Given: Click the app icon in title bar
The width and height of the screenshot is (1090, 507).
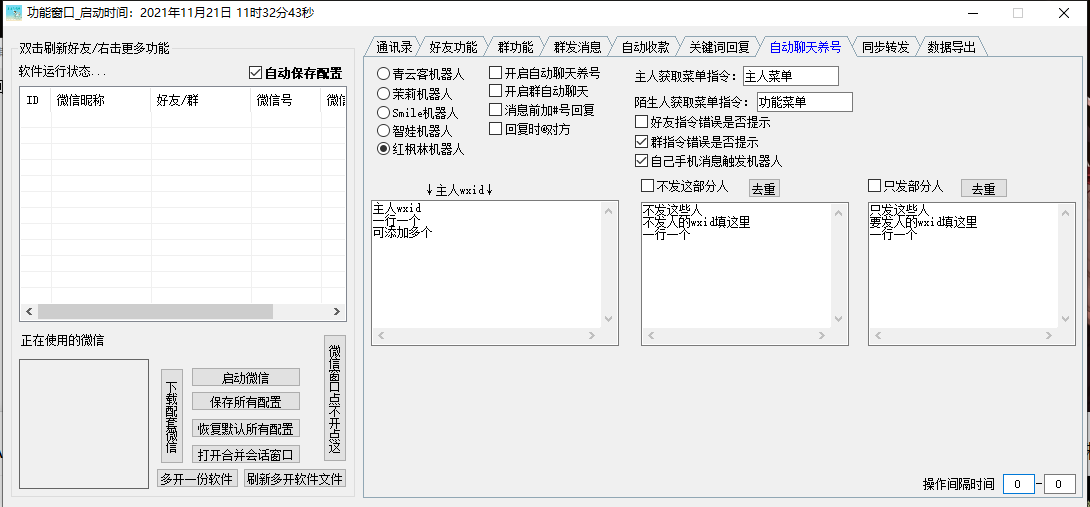Looking at the screenshot, I should 13,13.
